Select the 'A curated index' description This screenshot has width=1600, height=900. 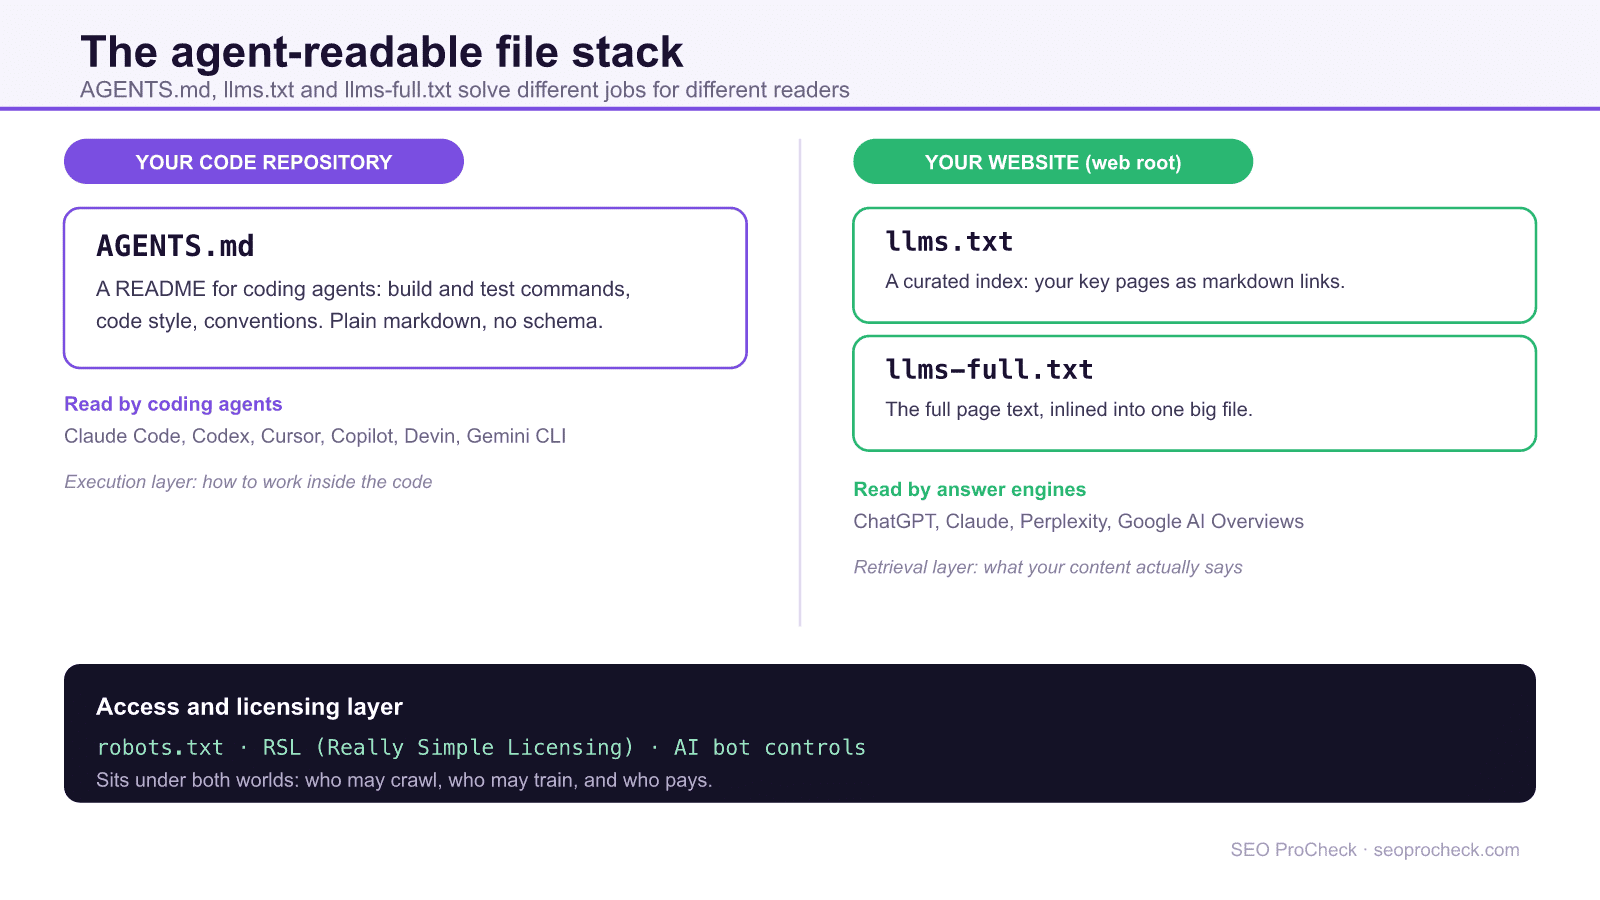click(1115, 282)
